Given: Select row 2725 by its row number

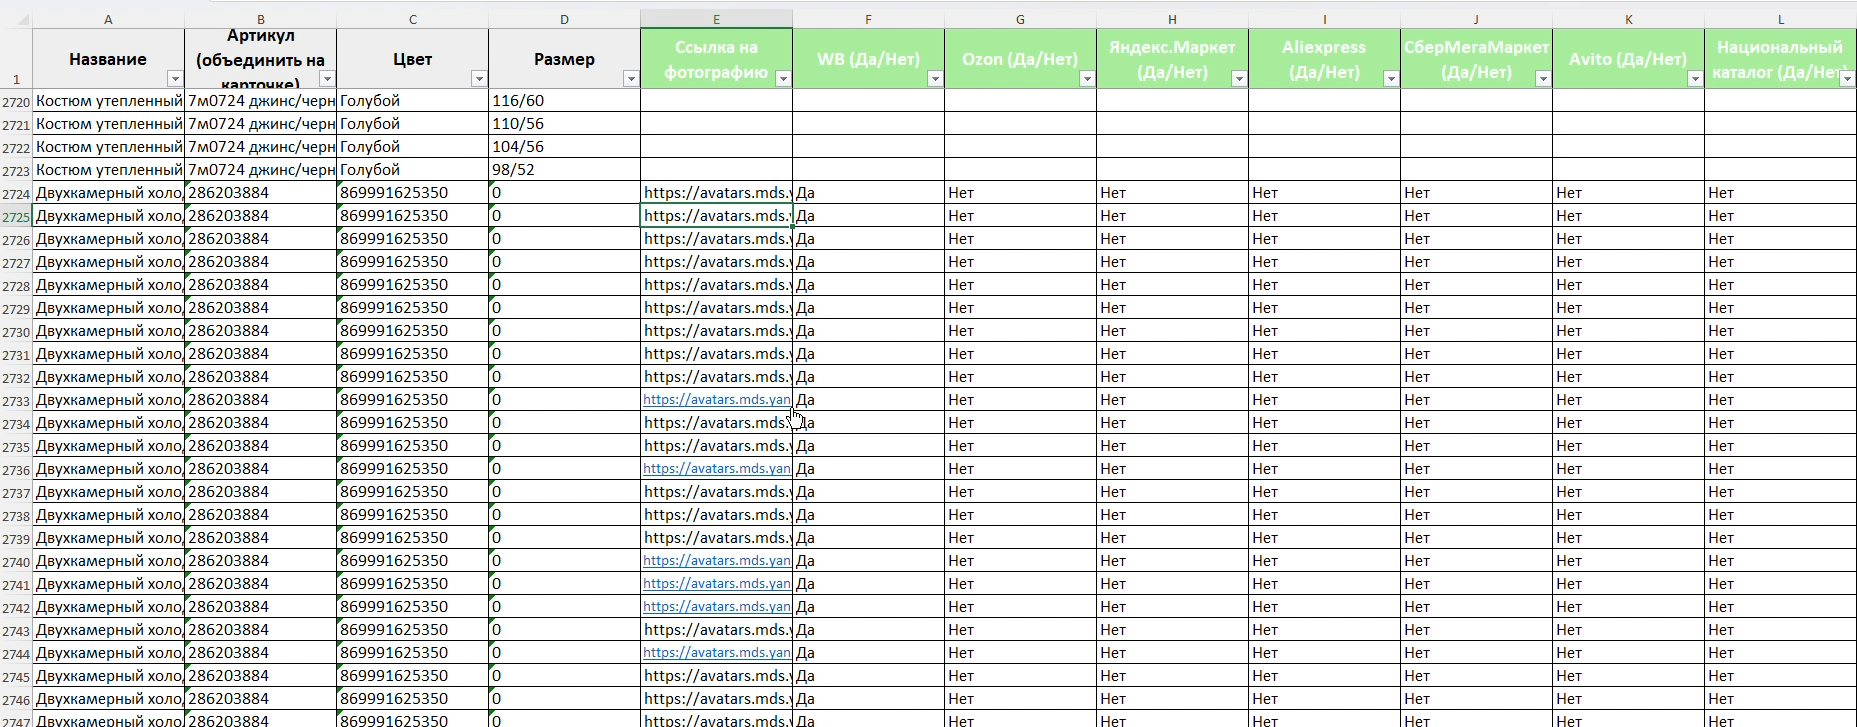Looking at the screenshot, I should (x=16, y=217).
